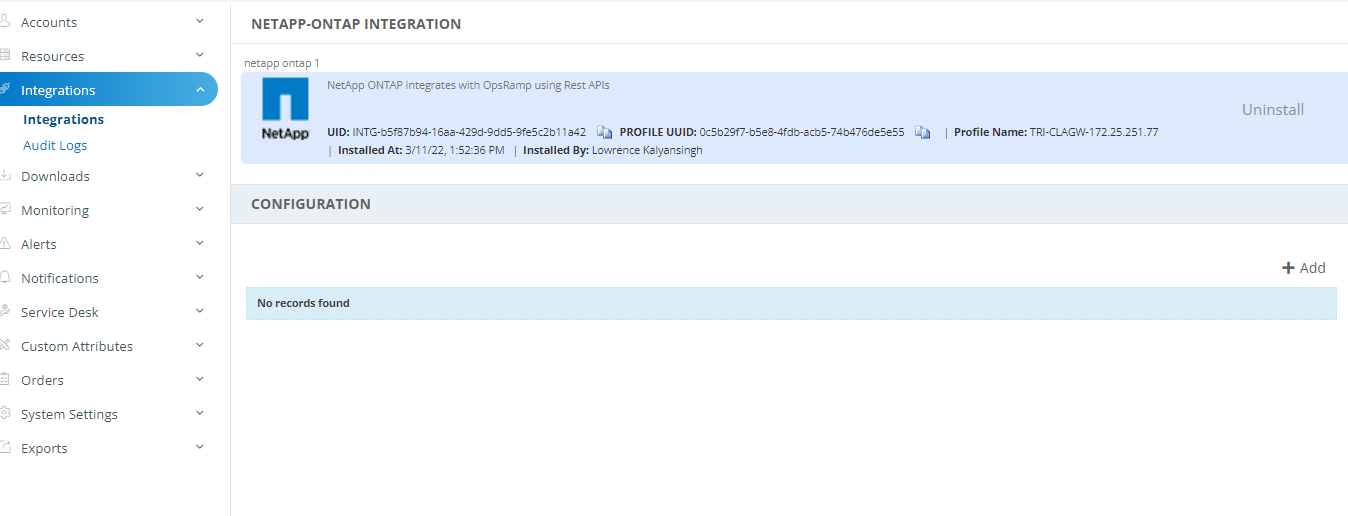Screen dimensions: 1348x516
Task: Expand the Resources menu chevron
Action: (x=200, y=55)
